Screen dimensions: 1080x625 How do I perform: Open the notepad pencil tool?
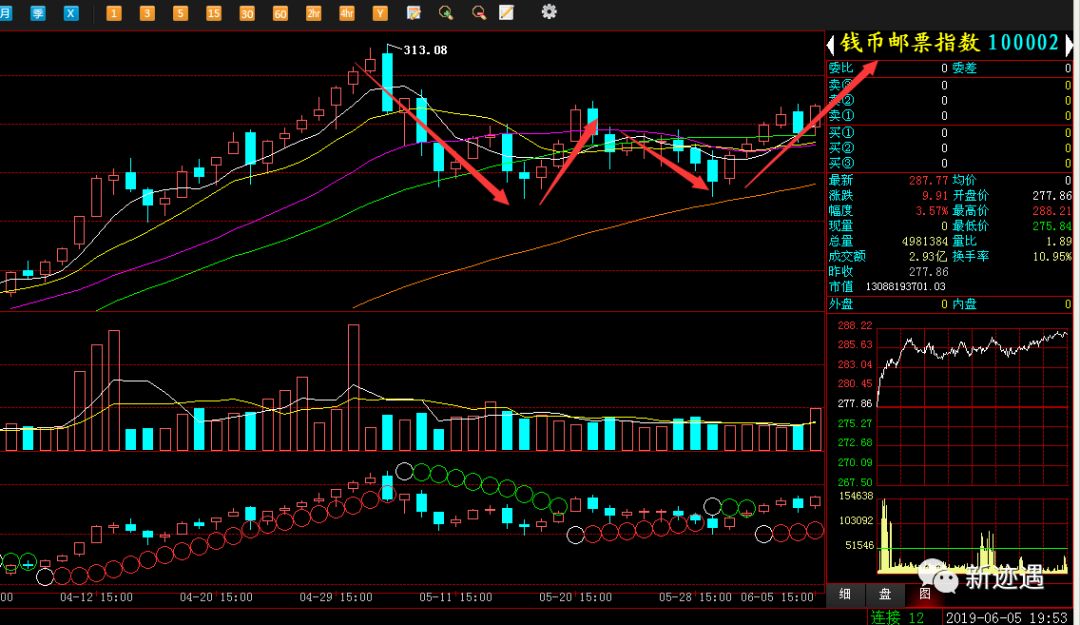coord(506,12)
